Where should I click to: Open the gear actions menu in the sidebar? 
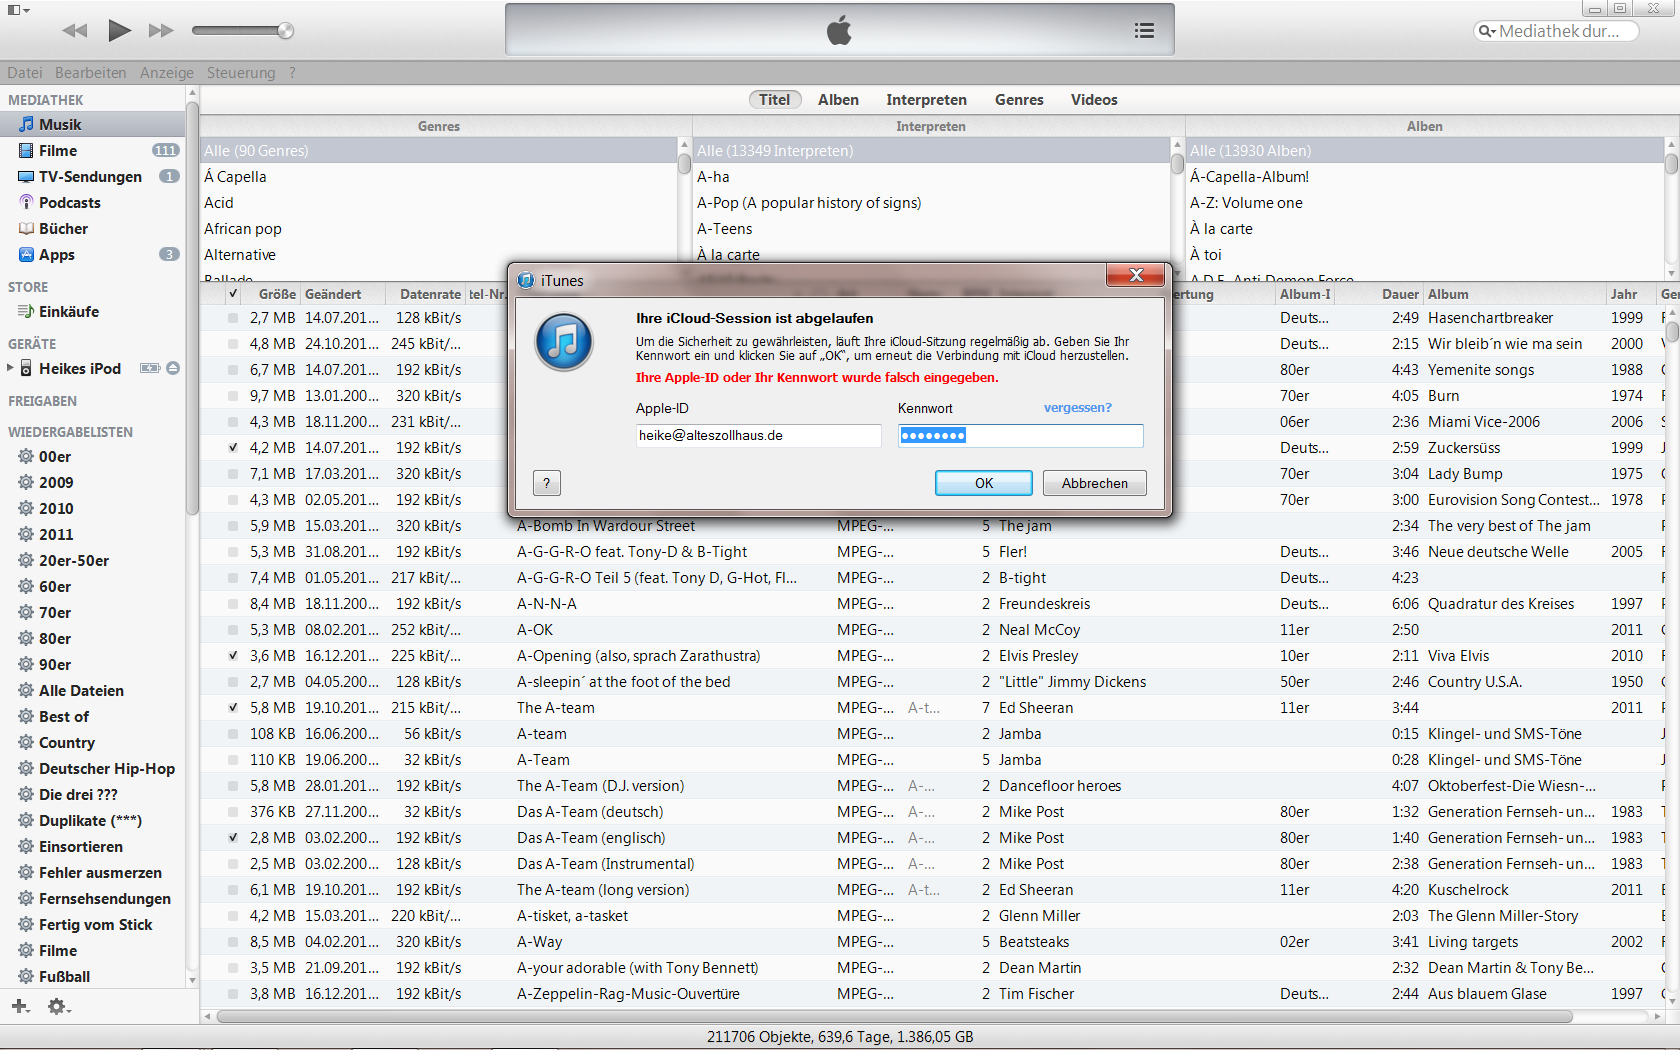pos(59,1007)
